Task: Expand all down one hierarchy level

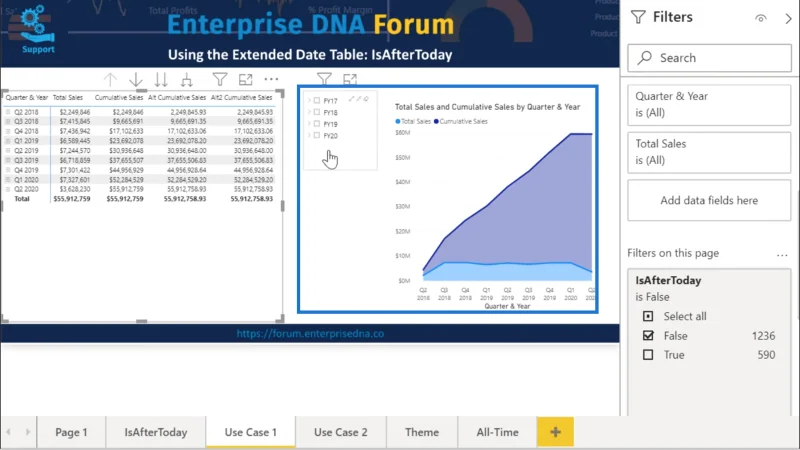Action: (187, 80)
